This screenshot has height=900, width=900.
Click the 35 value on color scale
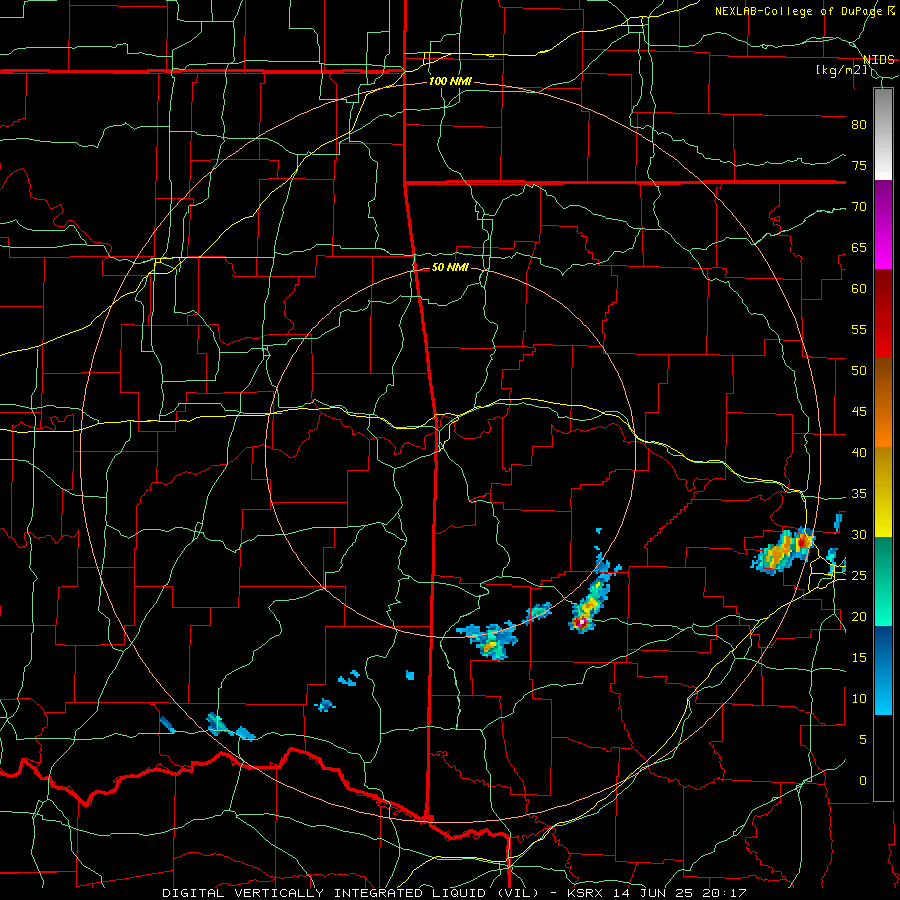(x=859, y=494)
